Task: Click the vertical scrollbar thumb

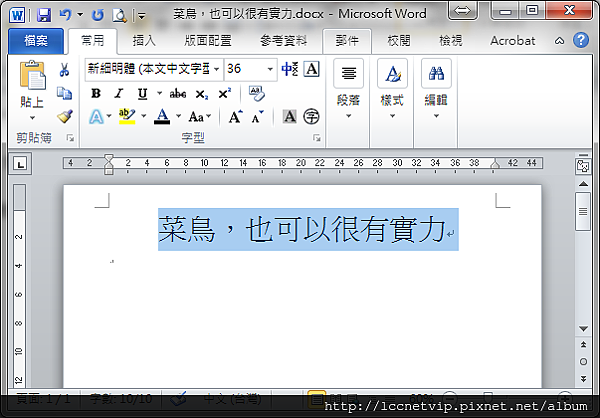Action: click(583, 212)
